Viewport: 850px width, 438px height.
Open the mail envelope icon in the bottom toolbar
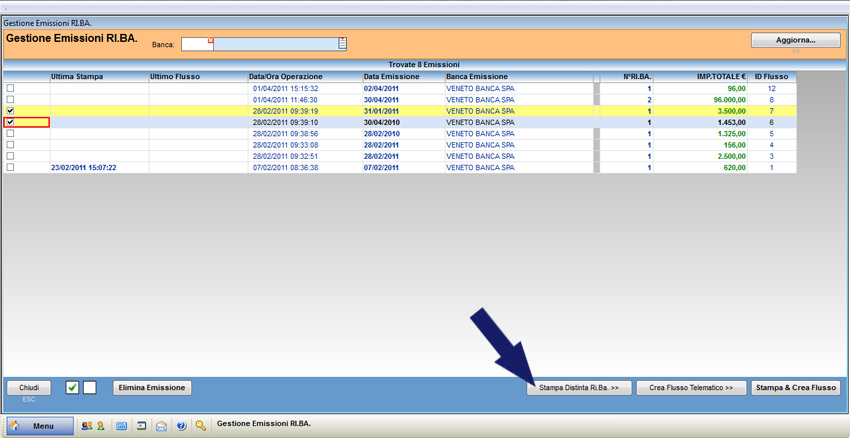click(161, 426)
